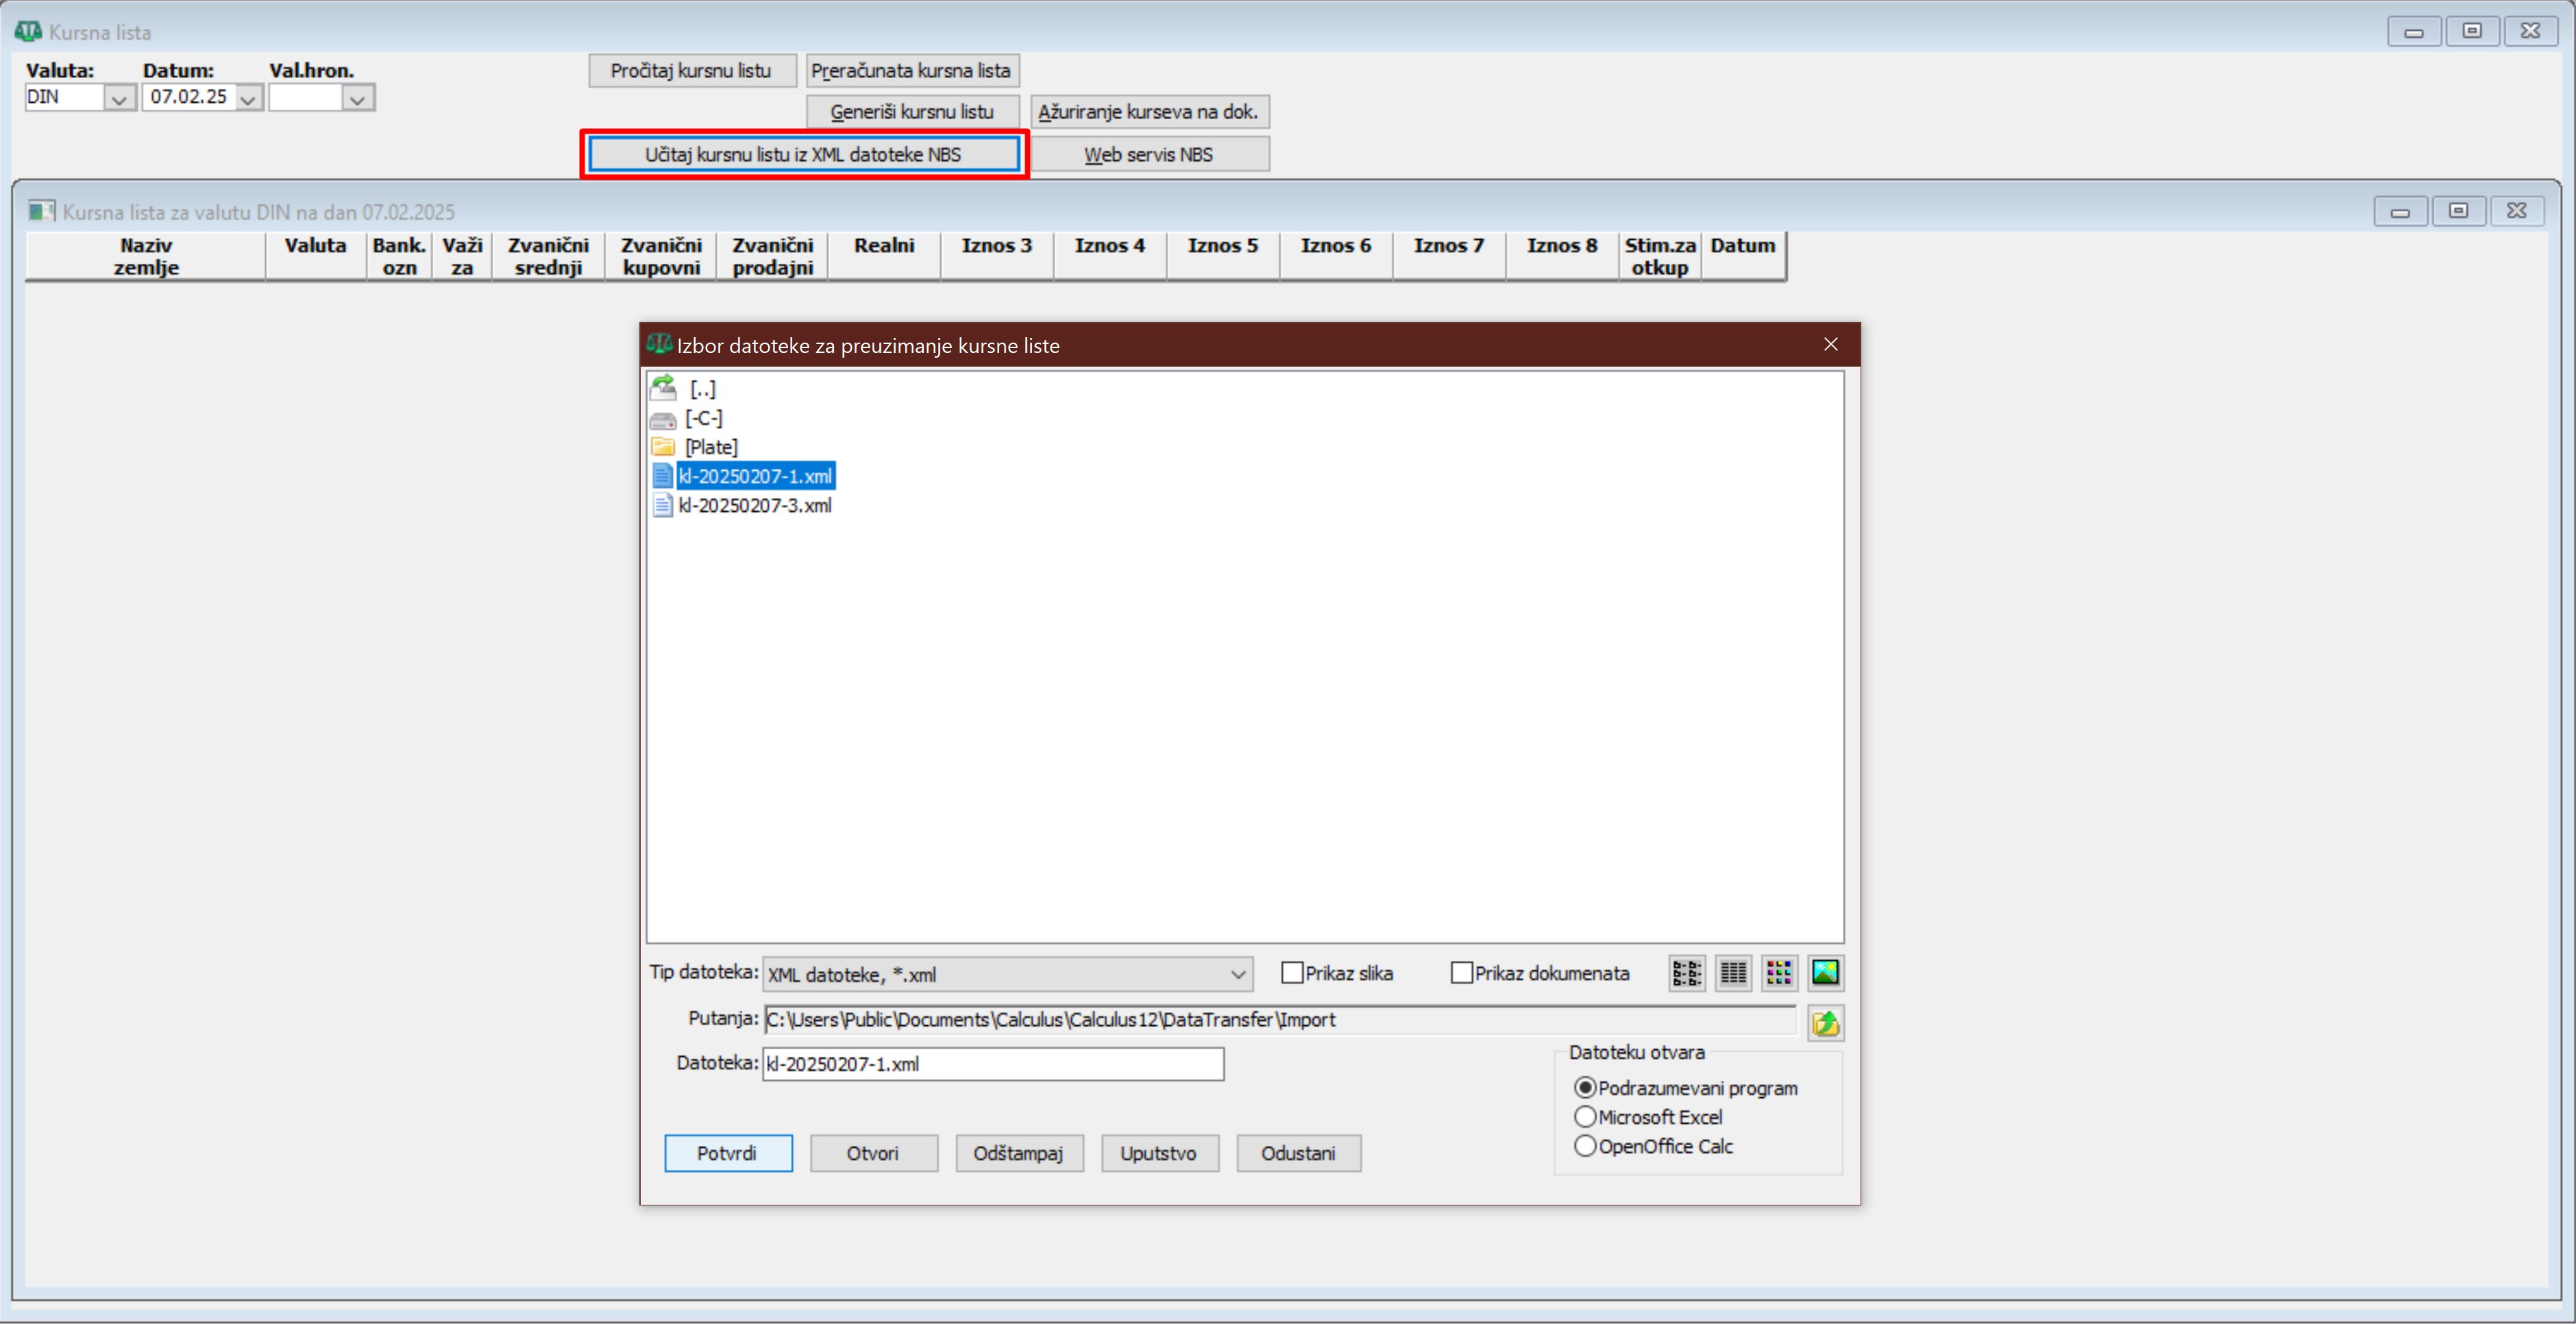
Task: Click the Putanja path field
Action: [x=1280, y=1020]
